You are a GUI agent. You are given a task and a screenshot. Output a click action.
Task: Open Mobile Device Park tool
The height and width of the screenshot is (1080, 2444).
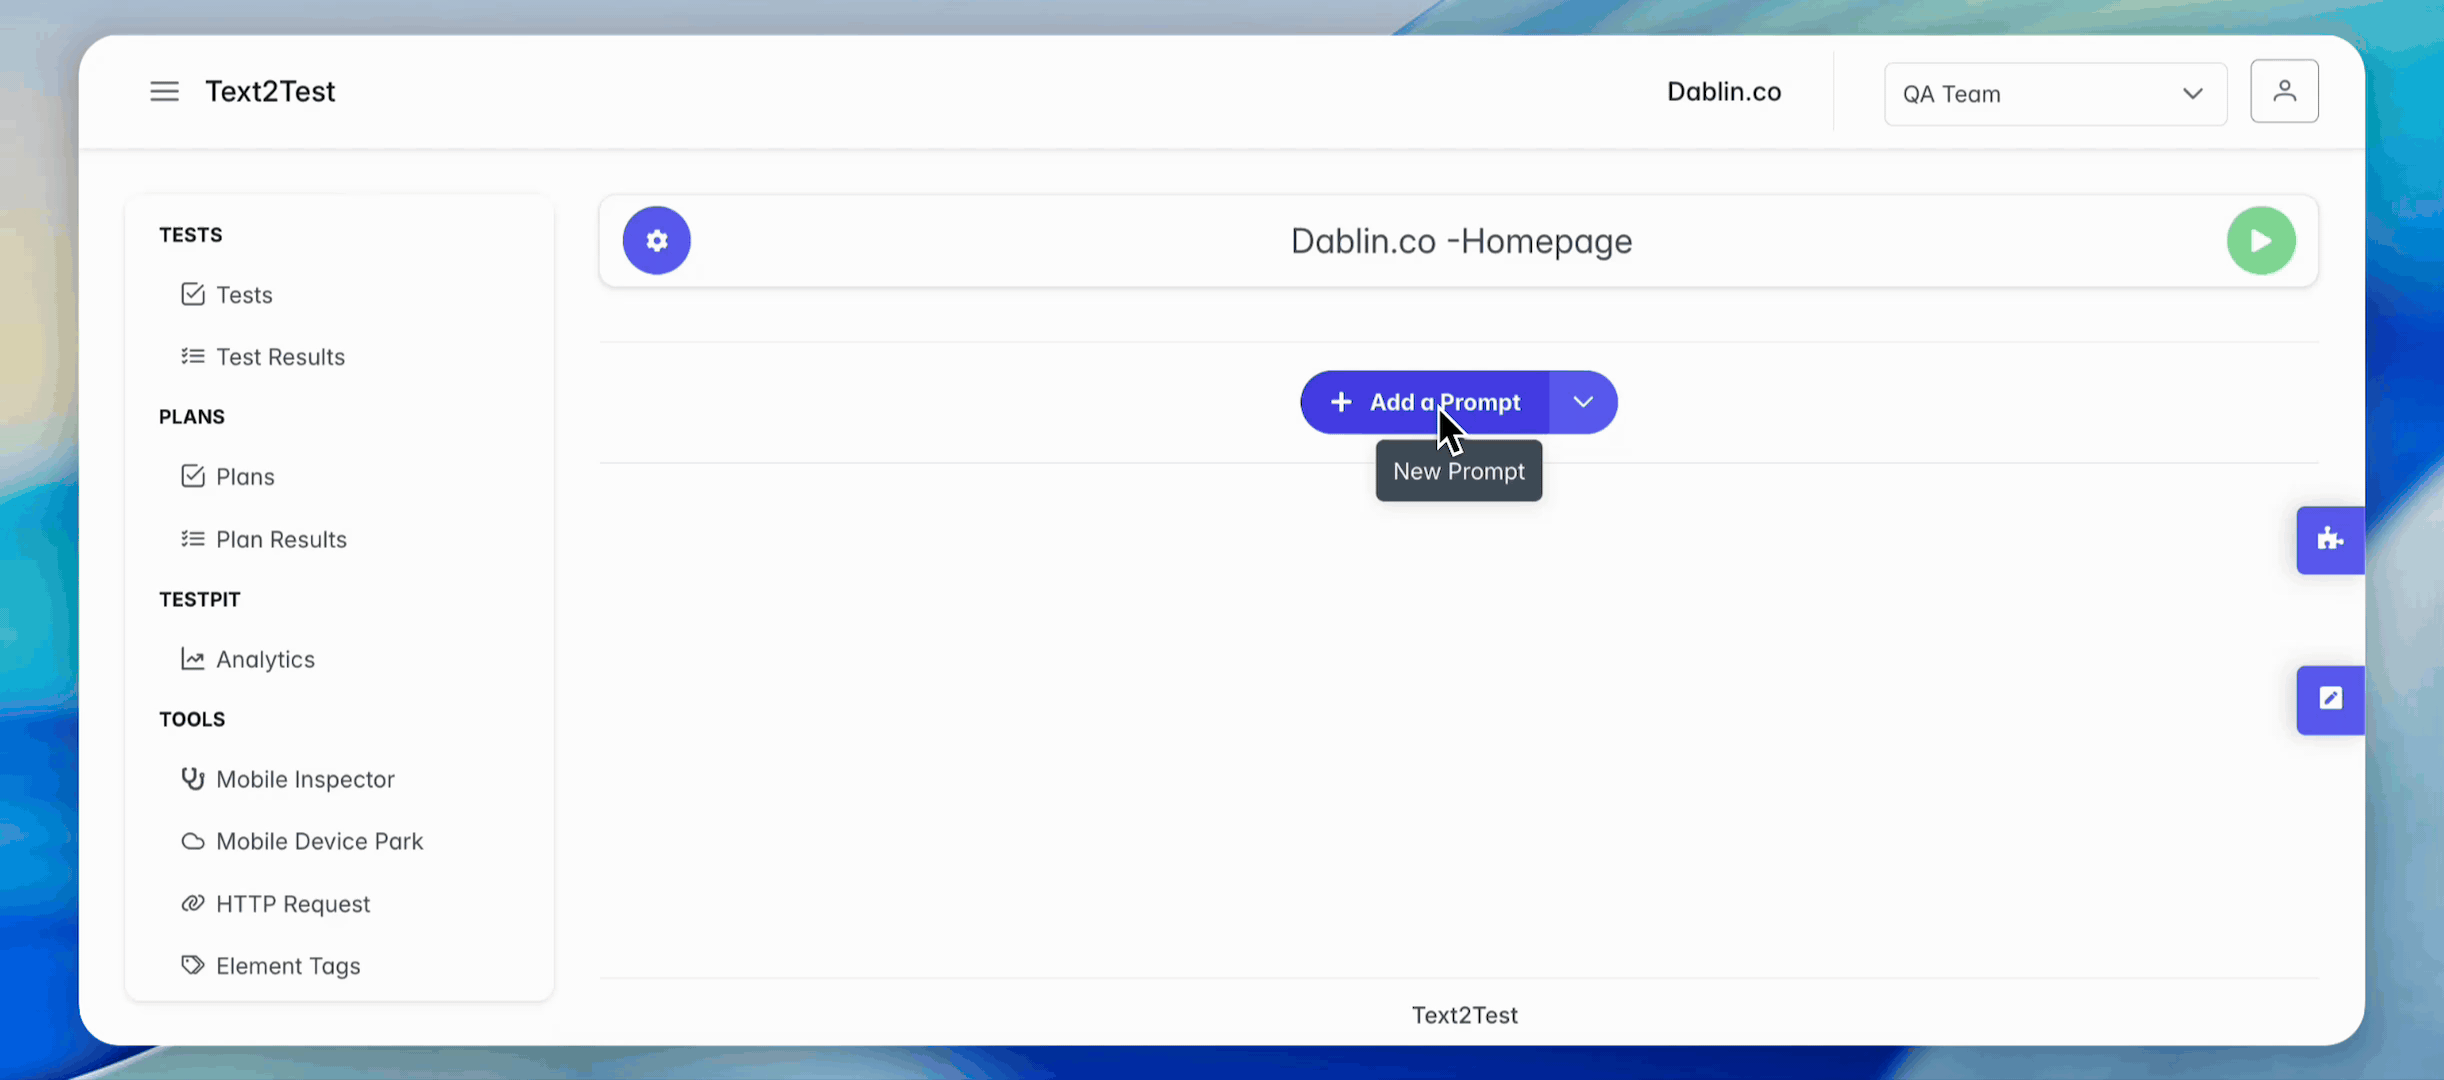tap(319, 841)
